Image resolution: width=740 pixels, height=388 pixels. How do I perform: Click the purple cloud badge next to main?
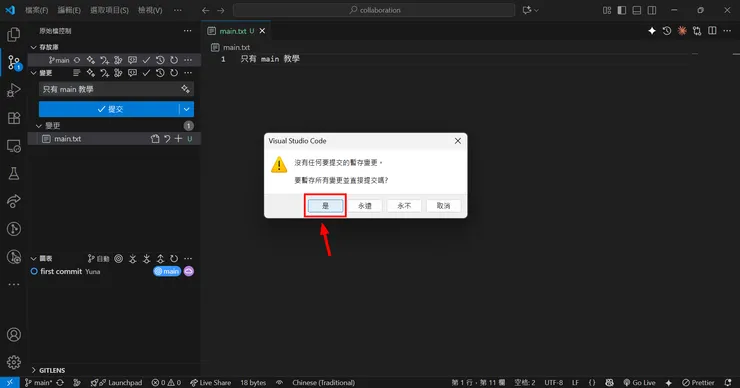188,271
